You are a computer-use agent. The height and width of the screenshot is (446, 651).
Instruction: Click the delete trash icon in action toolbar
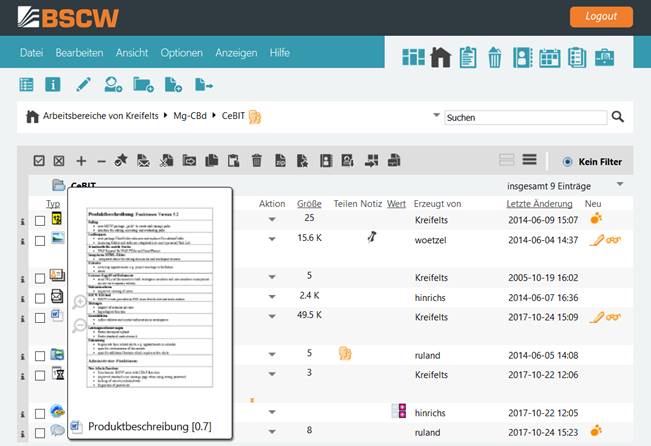tap(256, 160)
